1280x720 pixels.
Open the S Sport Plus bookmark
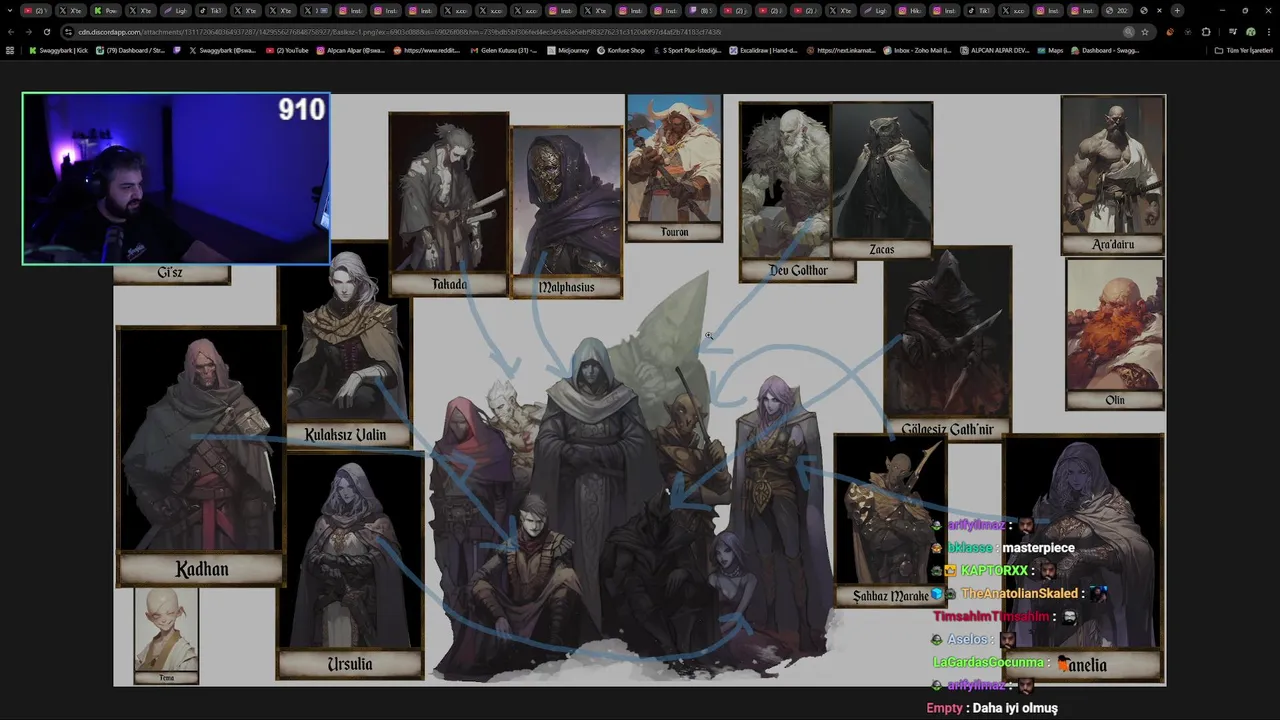[687, 50]
